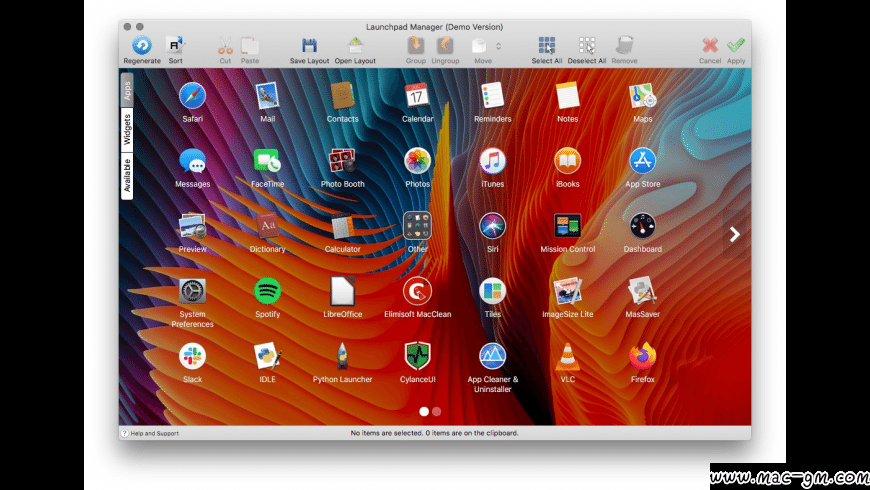Select the Tiles app icon
The image size is (870, 490).
[x=492, y=291]
